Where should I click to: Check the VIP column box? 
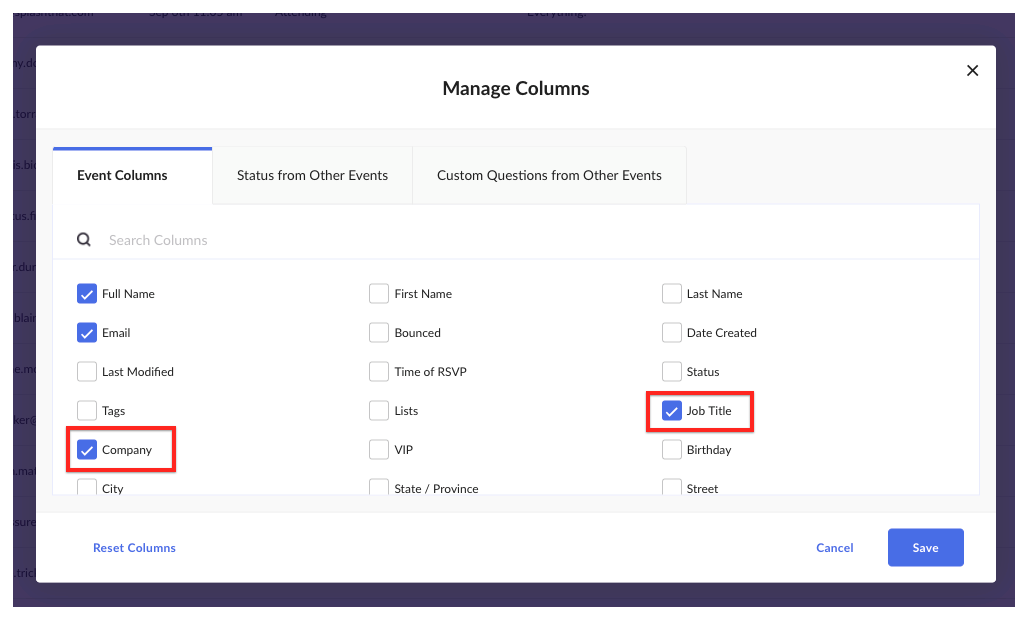379,450
